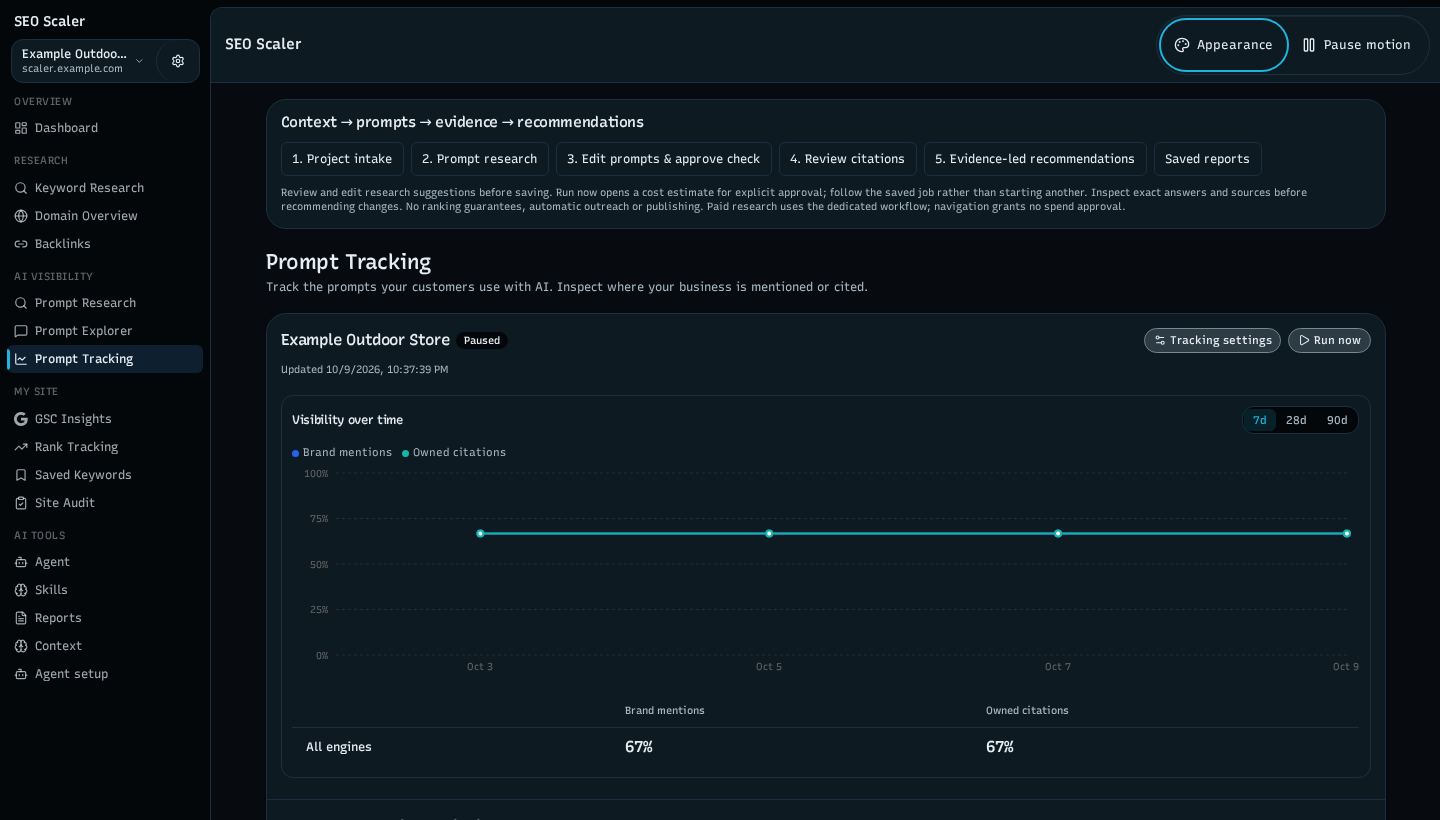
Task: Click the All engines row label
Action: [x=339, y=747]
